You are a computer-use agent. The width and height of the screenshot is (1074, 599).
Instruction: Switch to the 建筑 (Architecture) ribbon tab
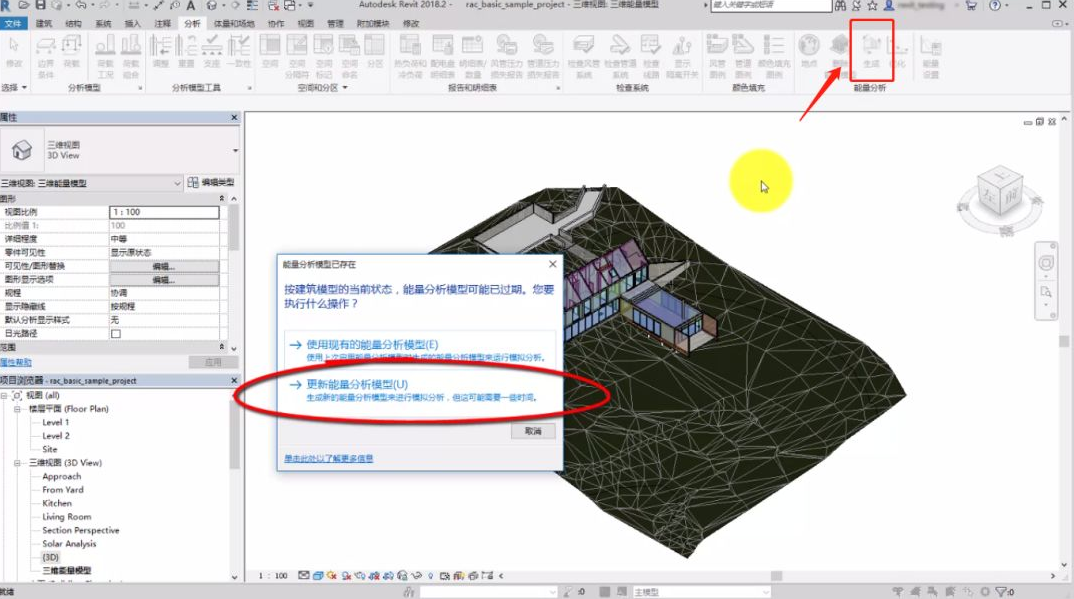pos(44,23)
